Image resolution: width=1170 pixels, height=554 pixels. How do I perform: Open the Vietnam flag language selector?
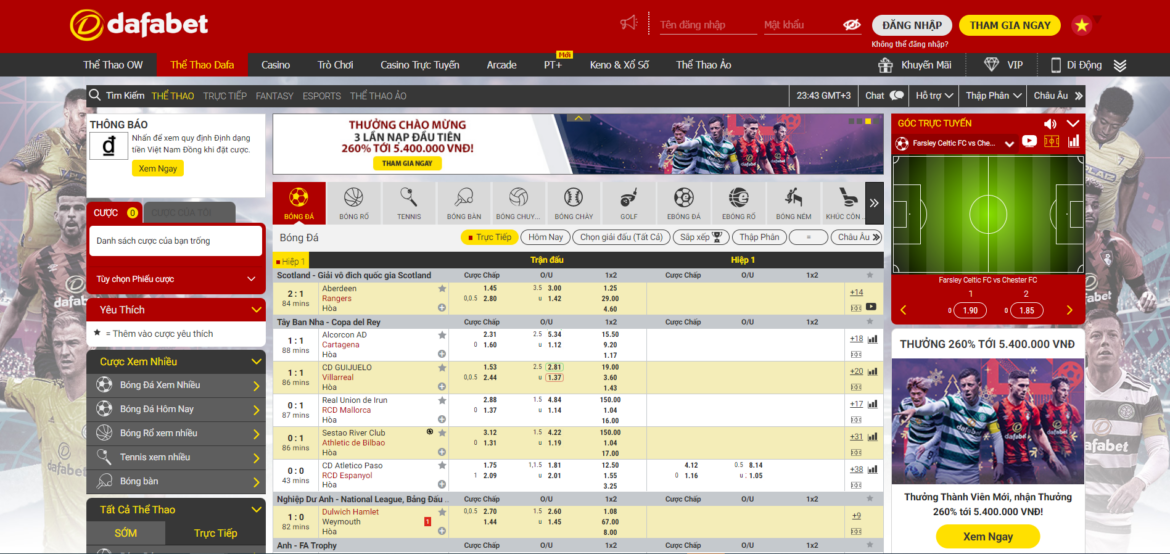click(x=1081, y=25)
